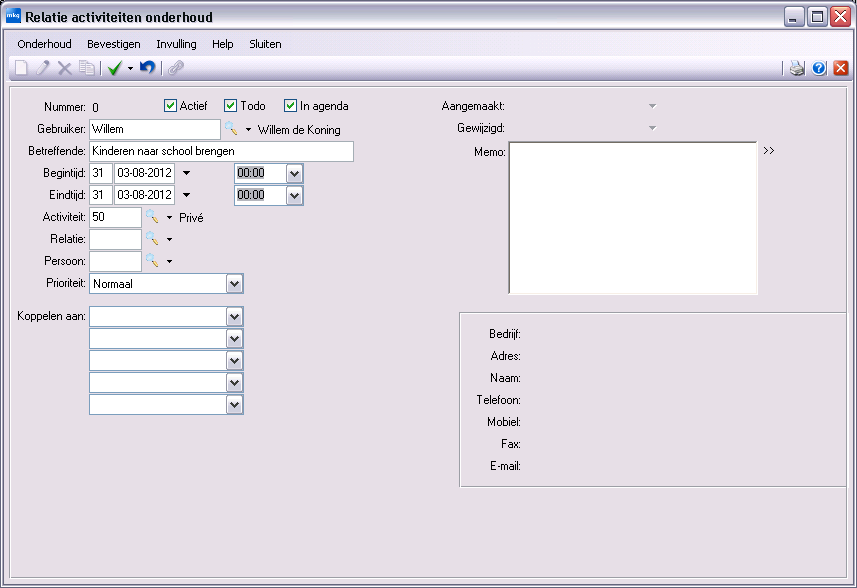Click the red close icon in toolbar

(841, 68)
